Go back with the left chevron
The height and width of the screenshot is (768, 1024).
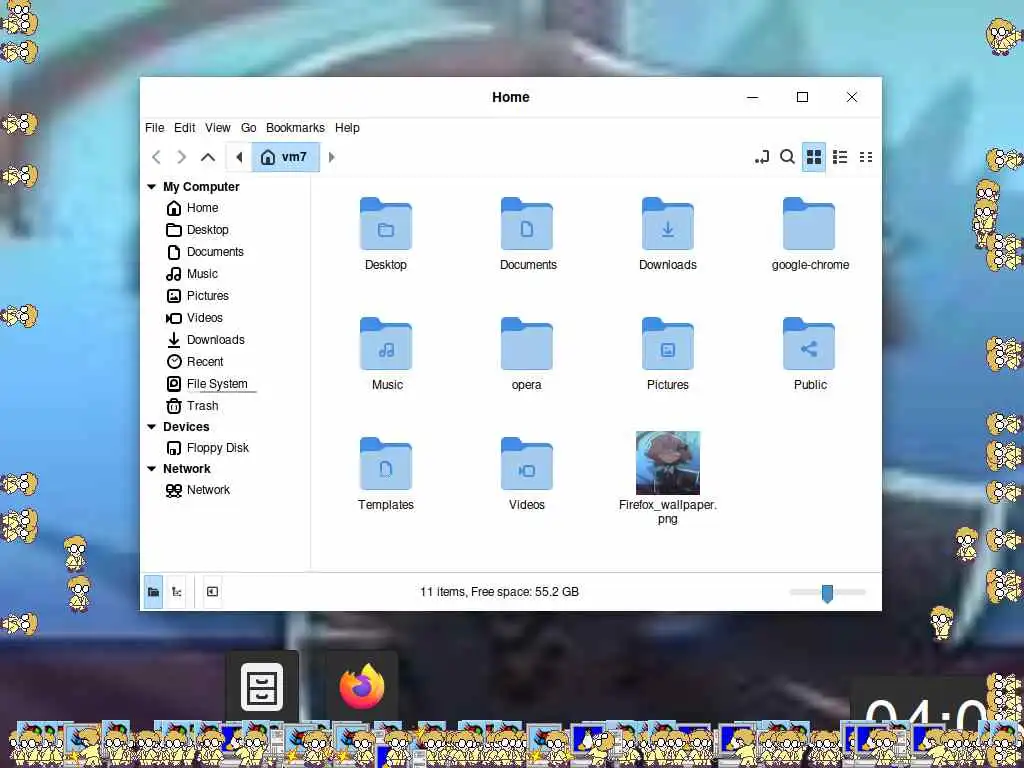[x=156, y=157]
